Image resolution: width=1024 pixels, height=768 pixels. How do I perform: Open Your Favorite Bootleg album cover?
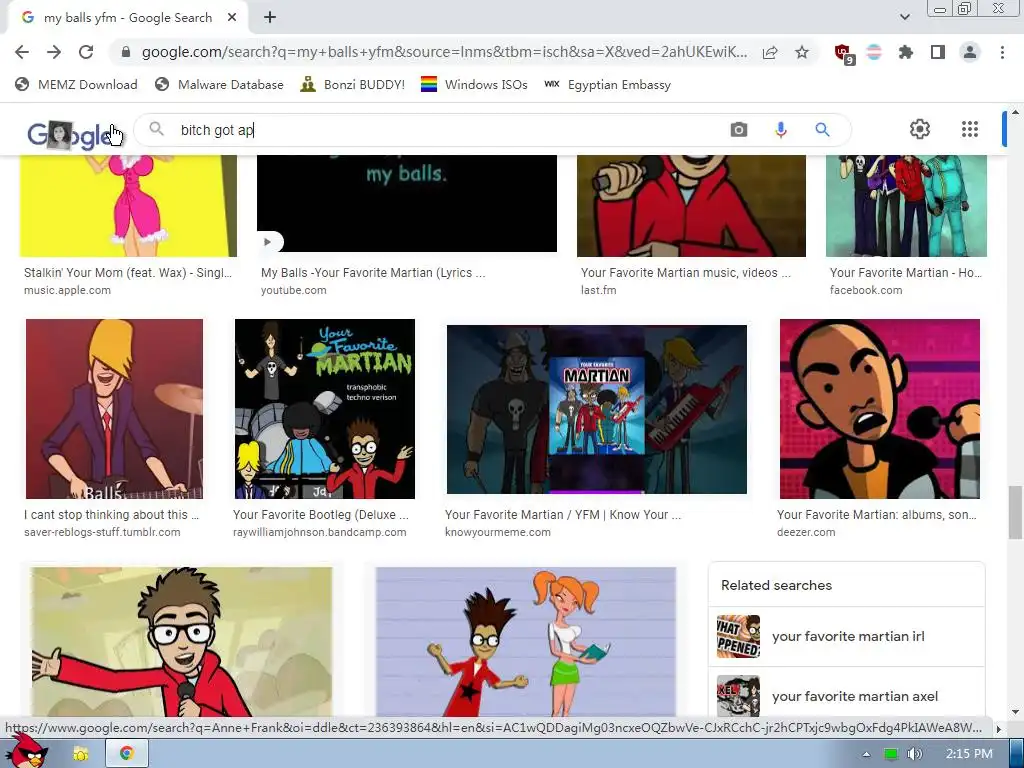click(325, 409)
